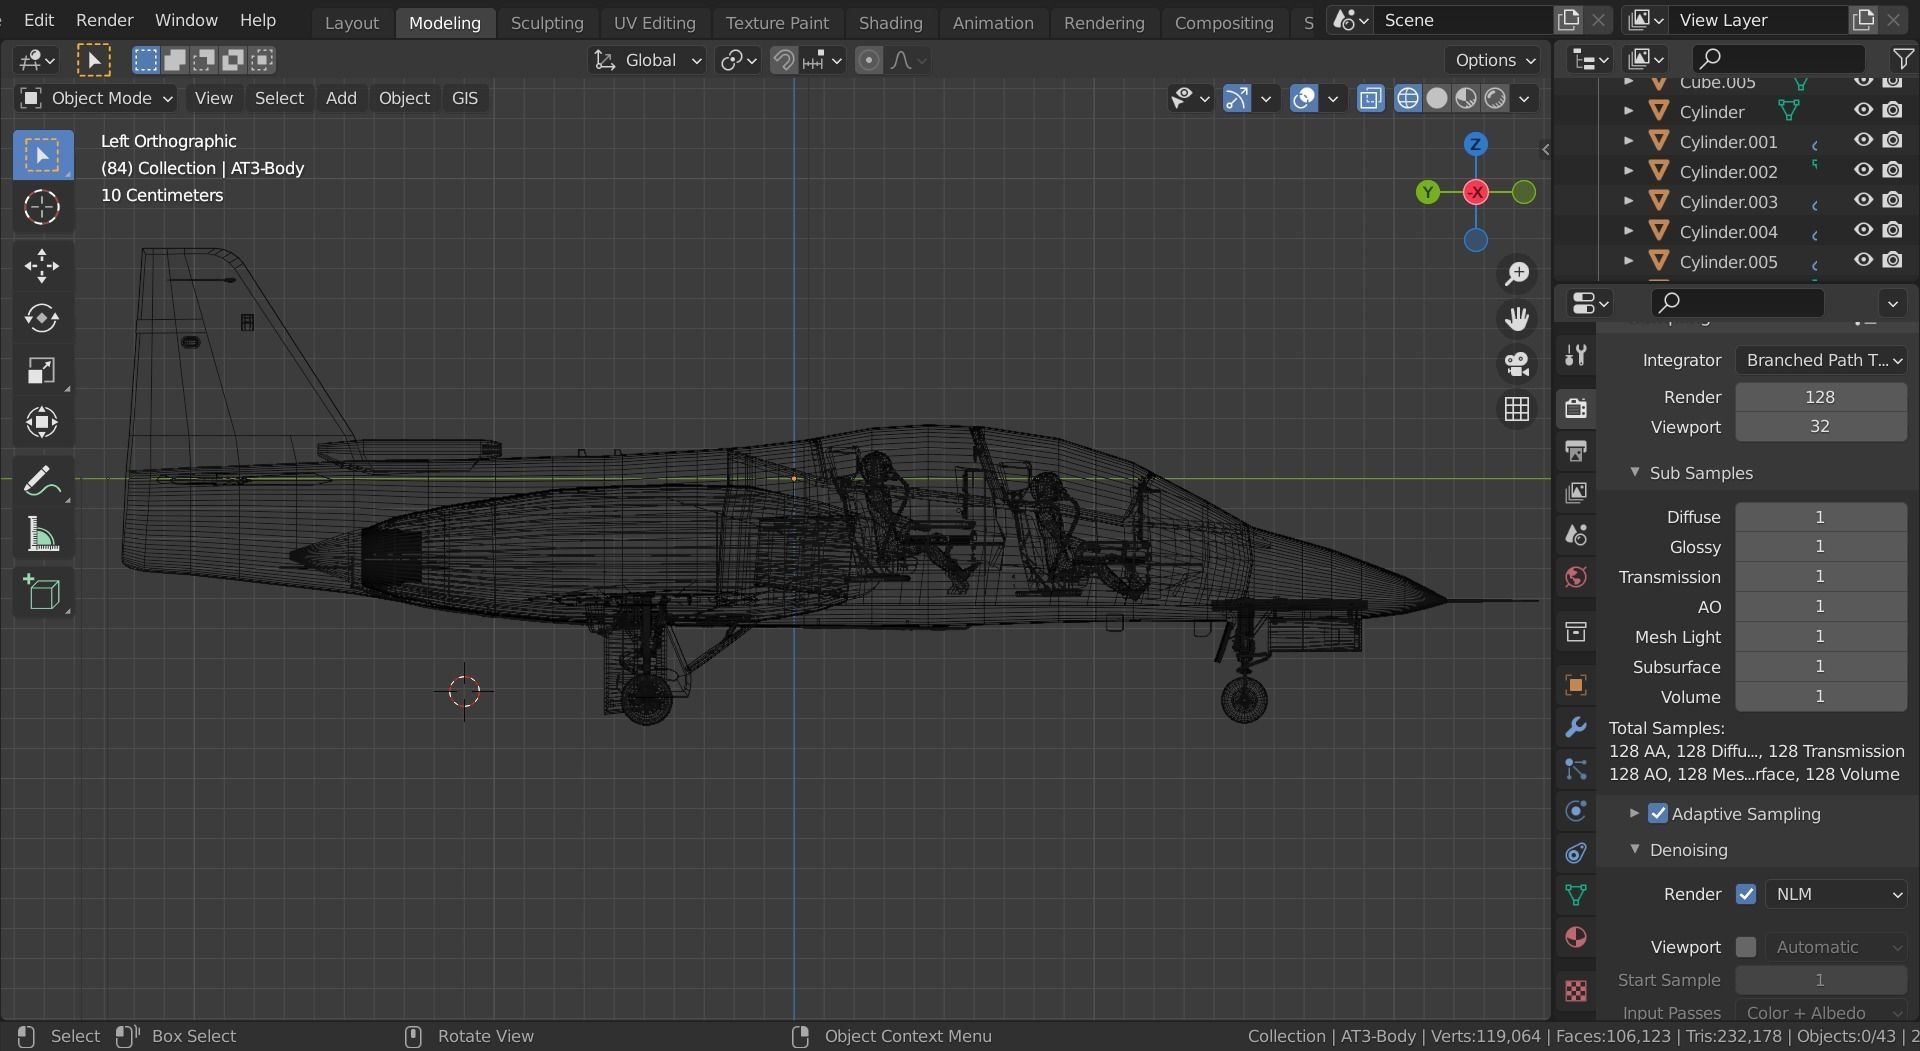Switch perspective/orthographic grid icon
The height and width of the screenshot is (1051, 1920).
[1517, 409]
